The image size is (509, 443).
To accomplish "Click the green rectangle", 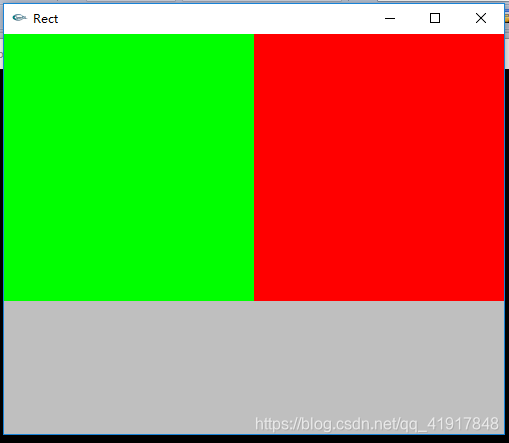I will (129, 167).
